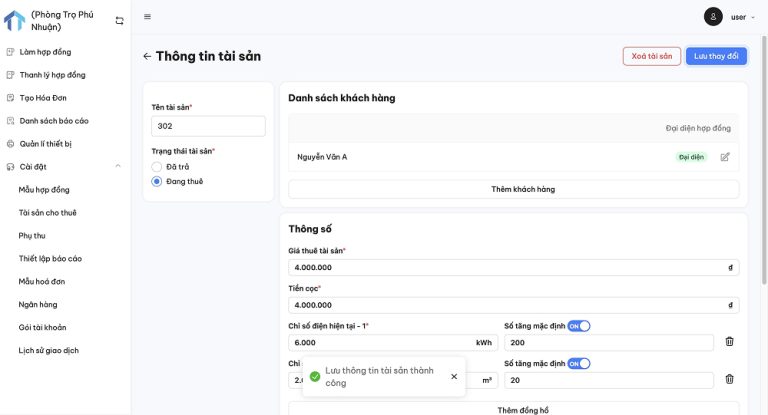Screen dimensions: 768x415
Task: Select the Đang thuê radio option
Action: coord(156,181)
